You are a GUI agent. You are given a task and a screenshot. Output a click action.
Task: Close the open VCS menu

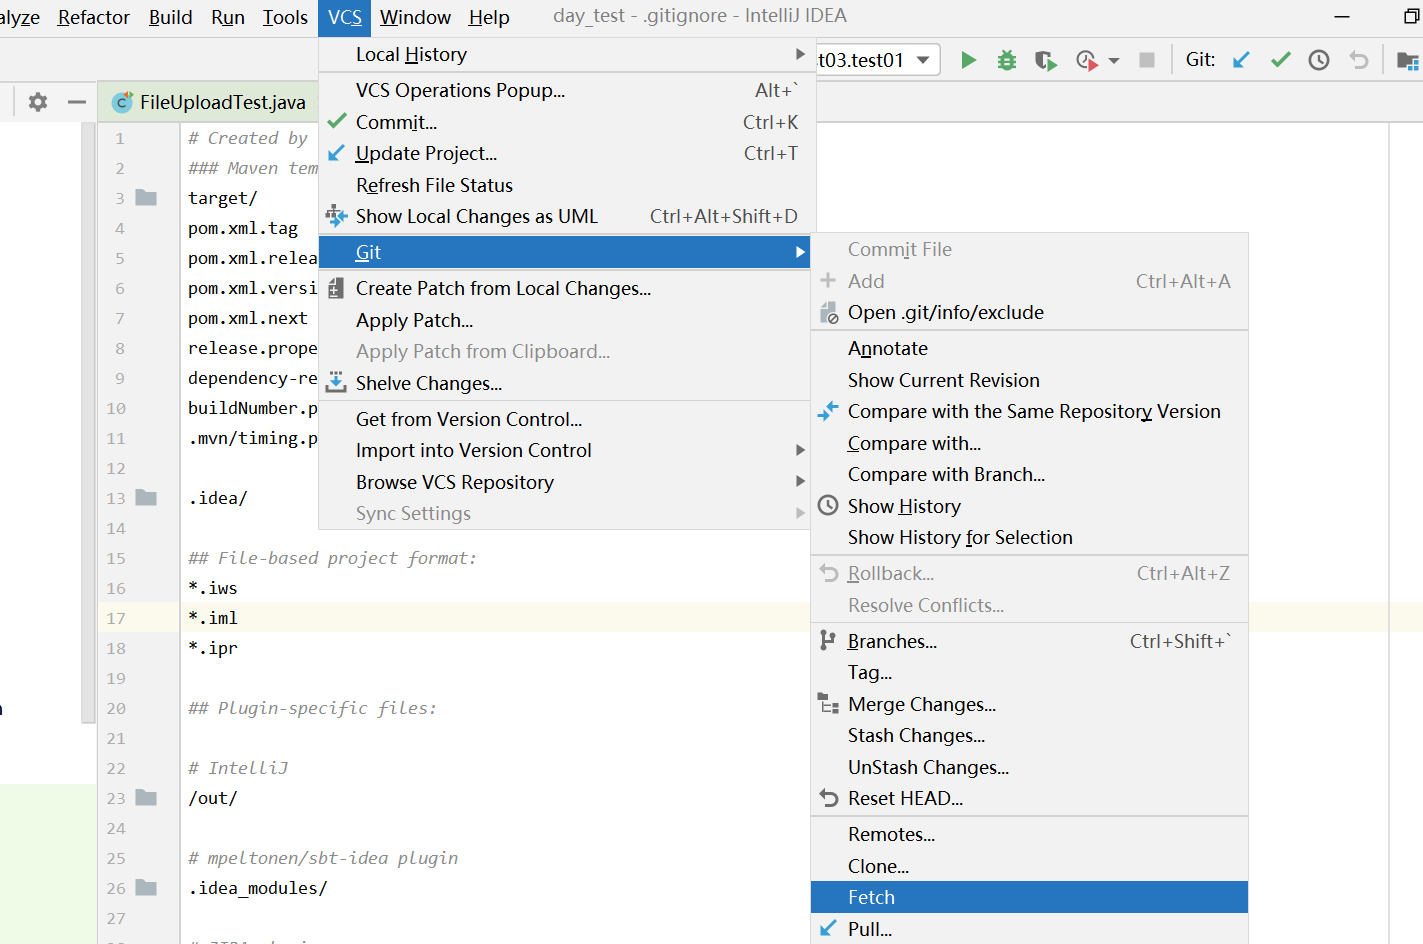point(345,17)
